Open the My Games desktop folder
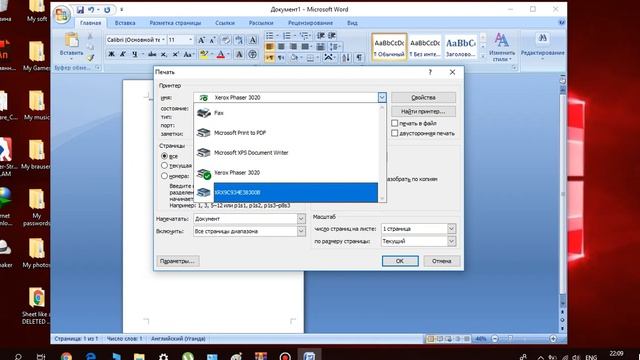Viewport: 640px width, 360px height. pos(36,56)
